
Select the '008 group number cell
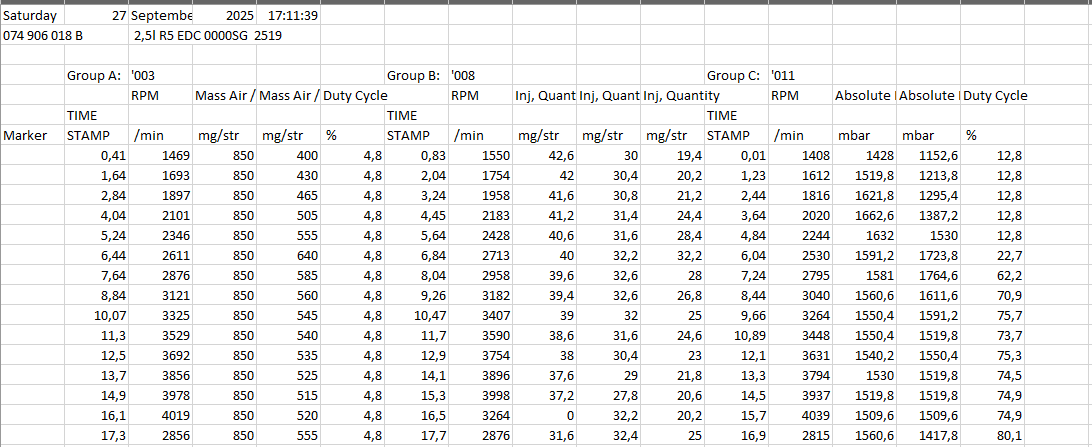point(480,75)
